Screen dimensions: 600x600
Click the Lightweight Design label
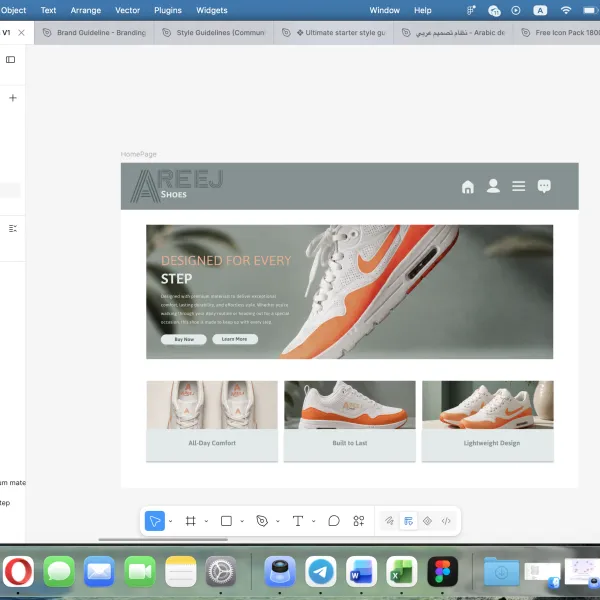click(492, 443)
